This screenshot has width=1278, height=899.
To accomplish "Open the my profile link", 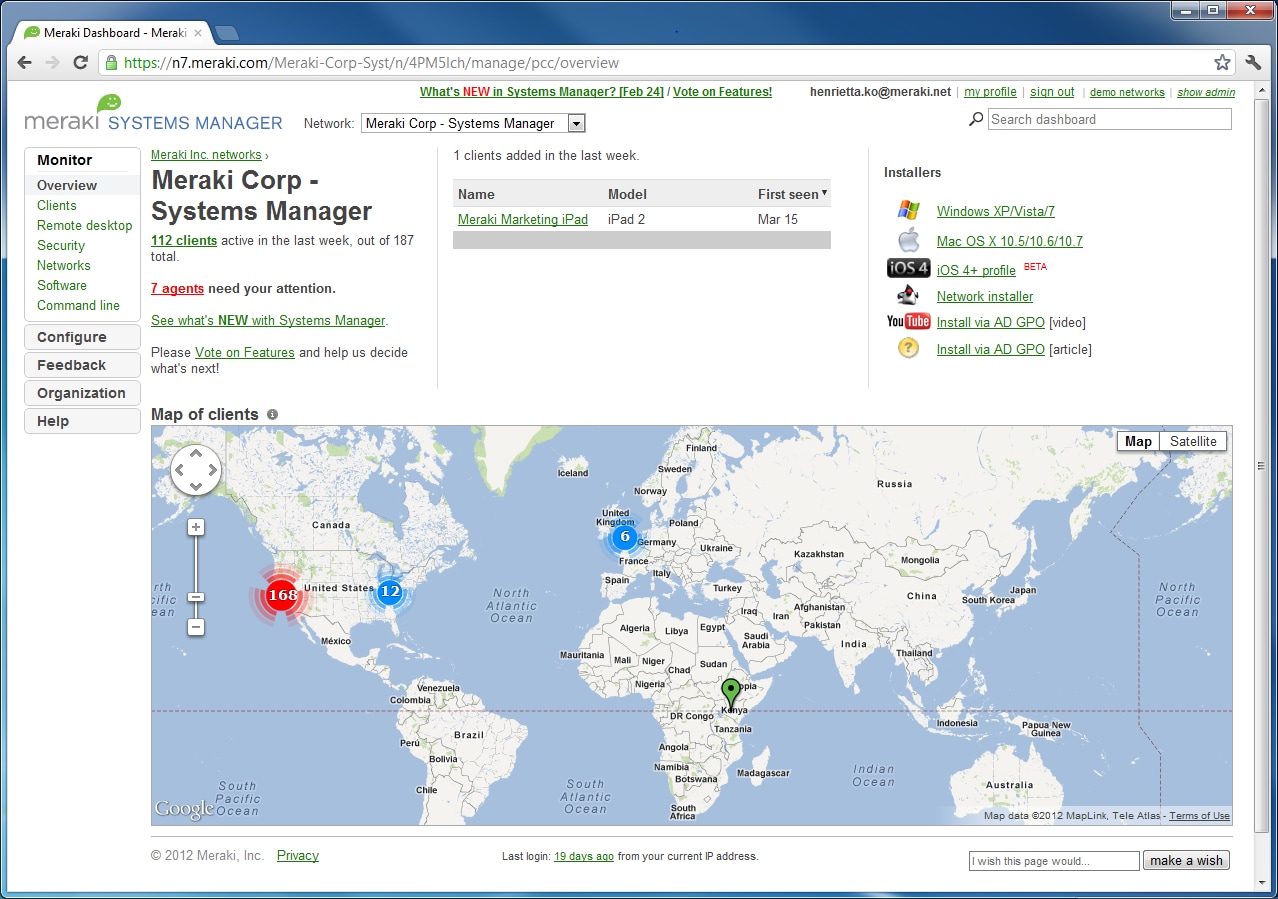I will (x=990, y=92).
